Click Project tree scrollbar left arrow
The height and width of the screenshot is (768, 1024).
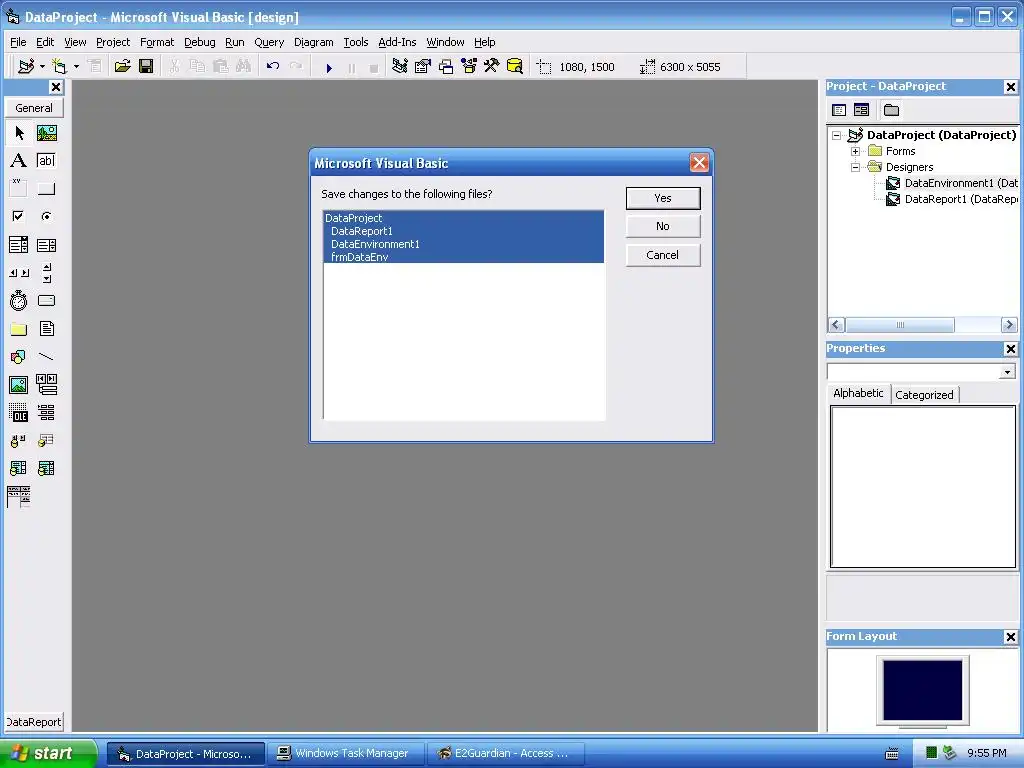836,325
